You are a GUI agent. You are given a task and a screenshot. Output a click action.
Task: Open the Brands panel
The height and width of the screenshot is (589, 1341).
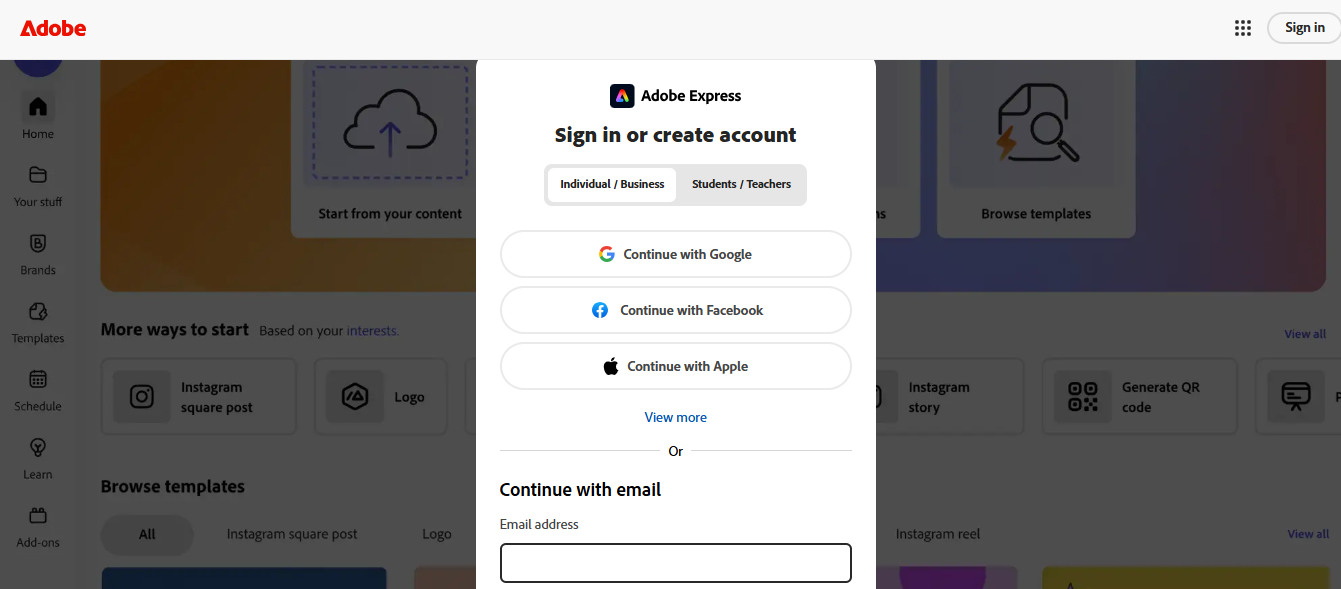pyautogui.click(x=37, y=253)
